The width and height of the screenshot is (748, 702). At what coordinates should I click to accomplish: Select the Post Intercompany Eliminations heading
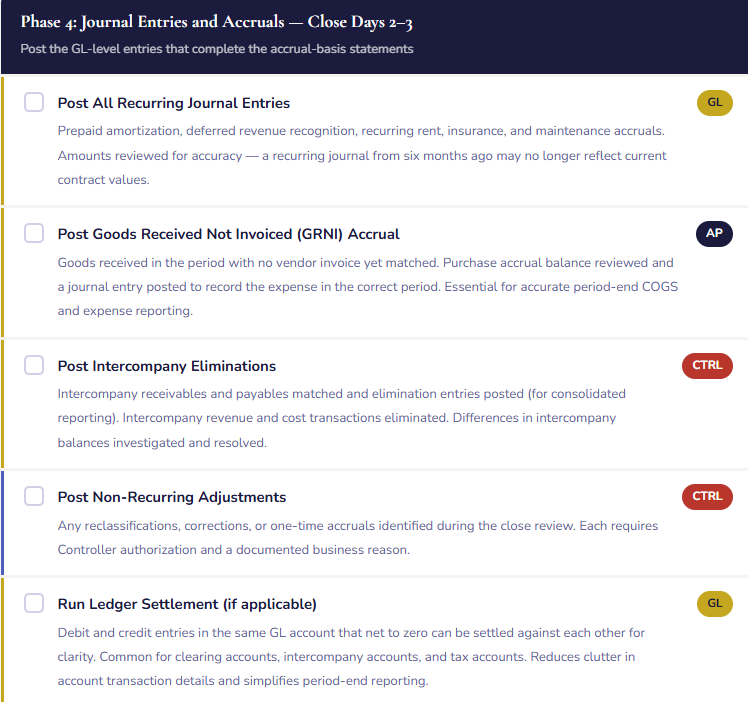(x=167, y=366)
